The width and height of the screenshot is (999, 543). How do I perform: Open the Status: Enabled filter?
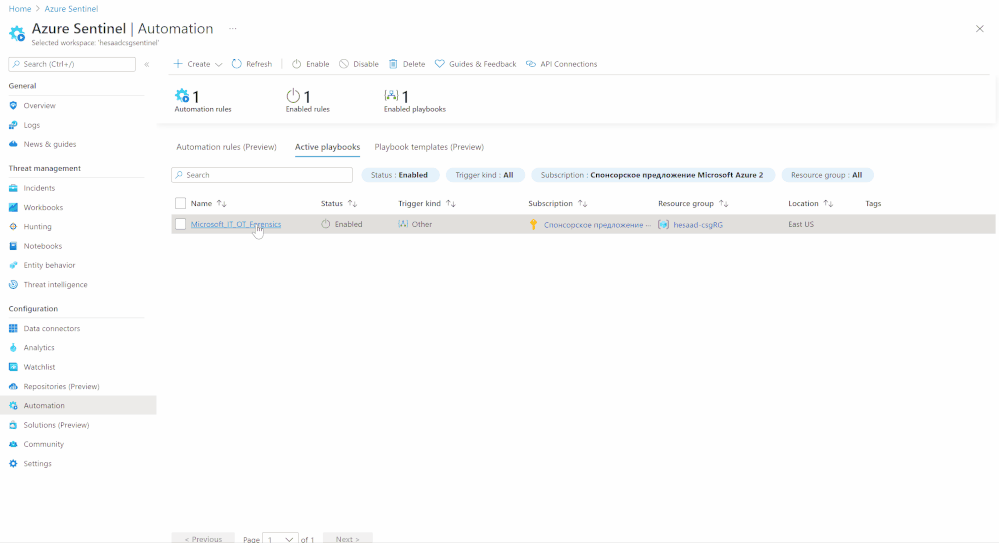[399, 175]
